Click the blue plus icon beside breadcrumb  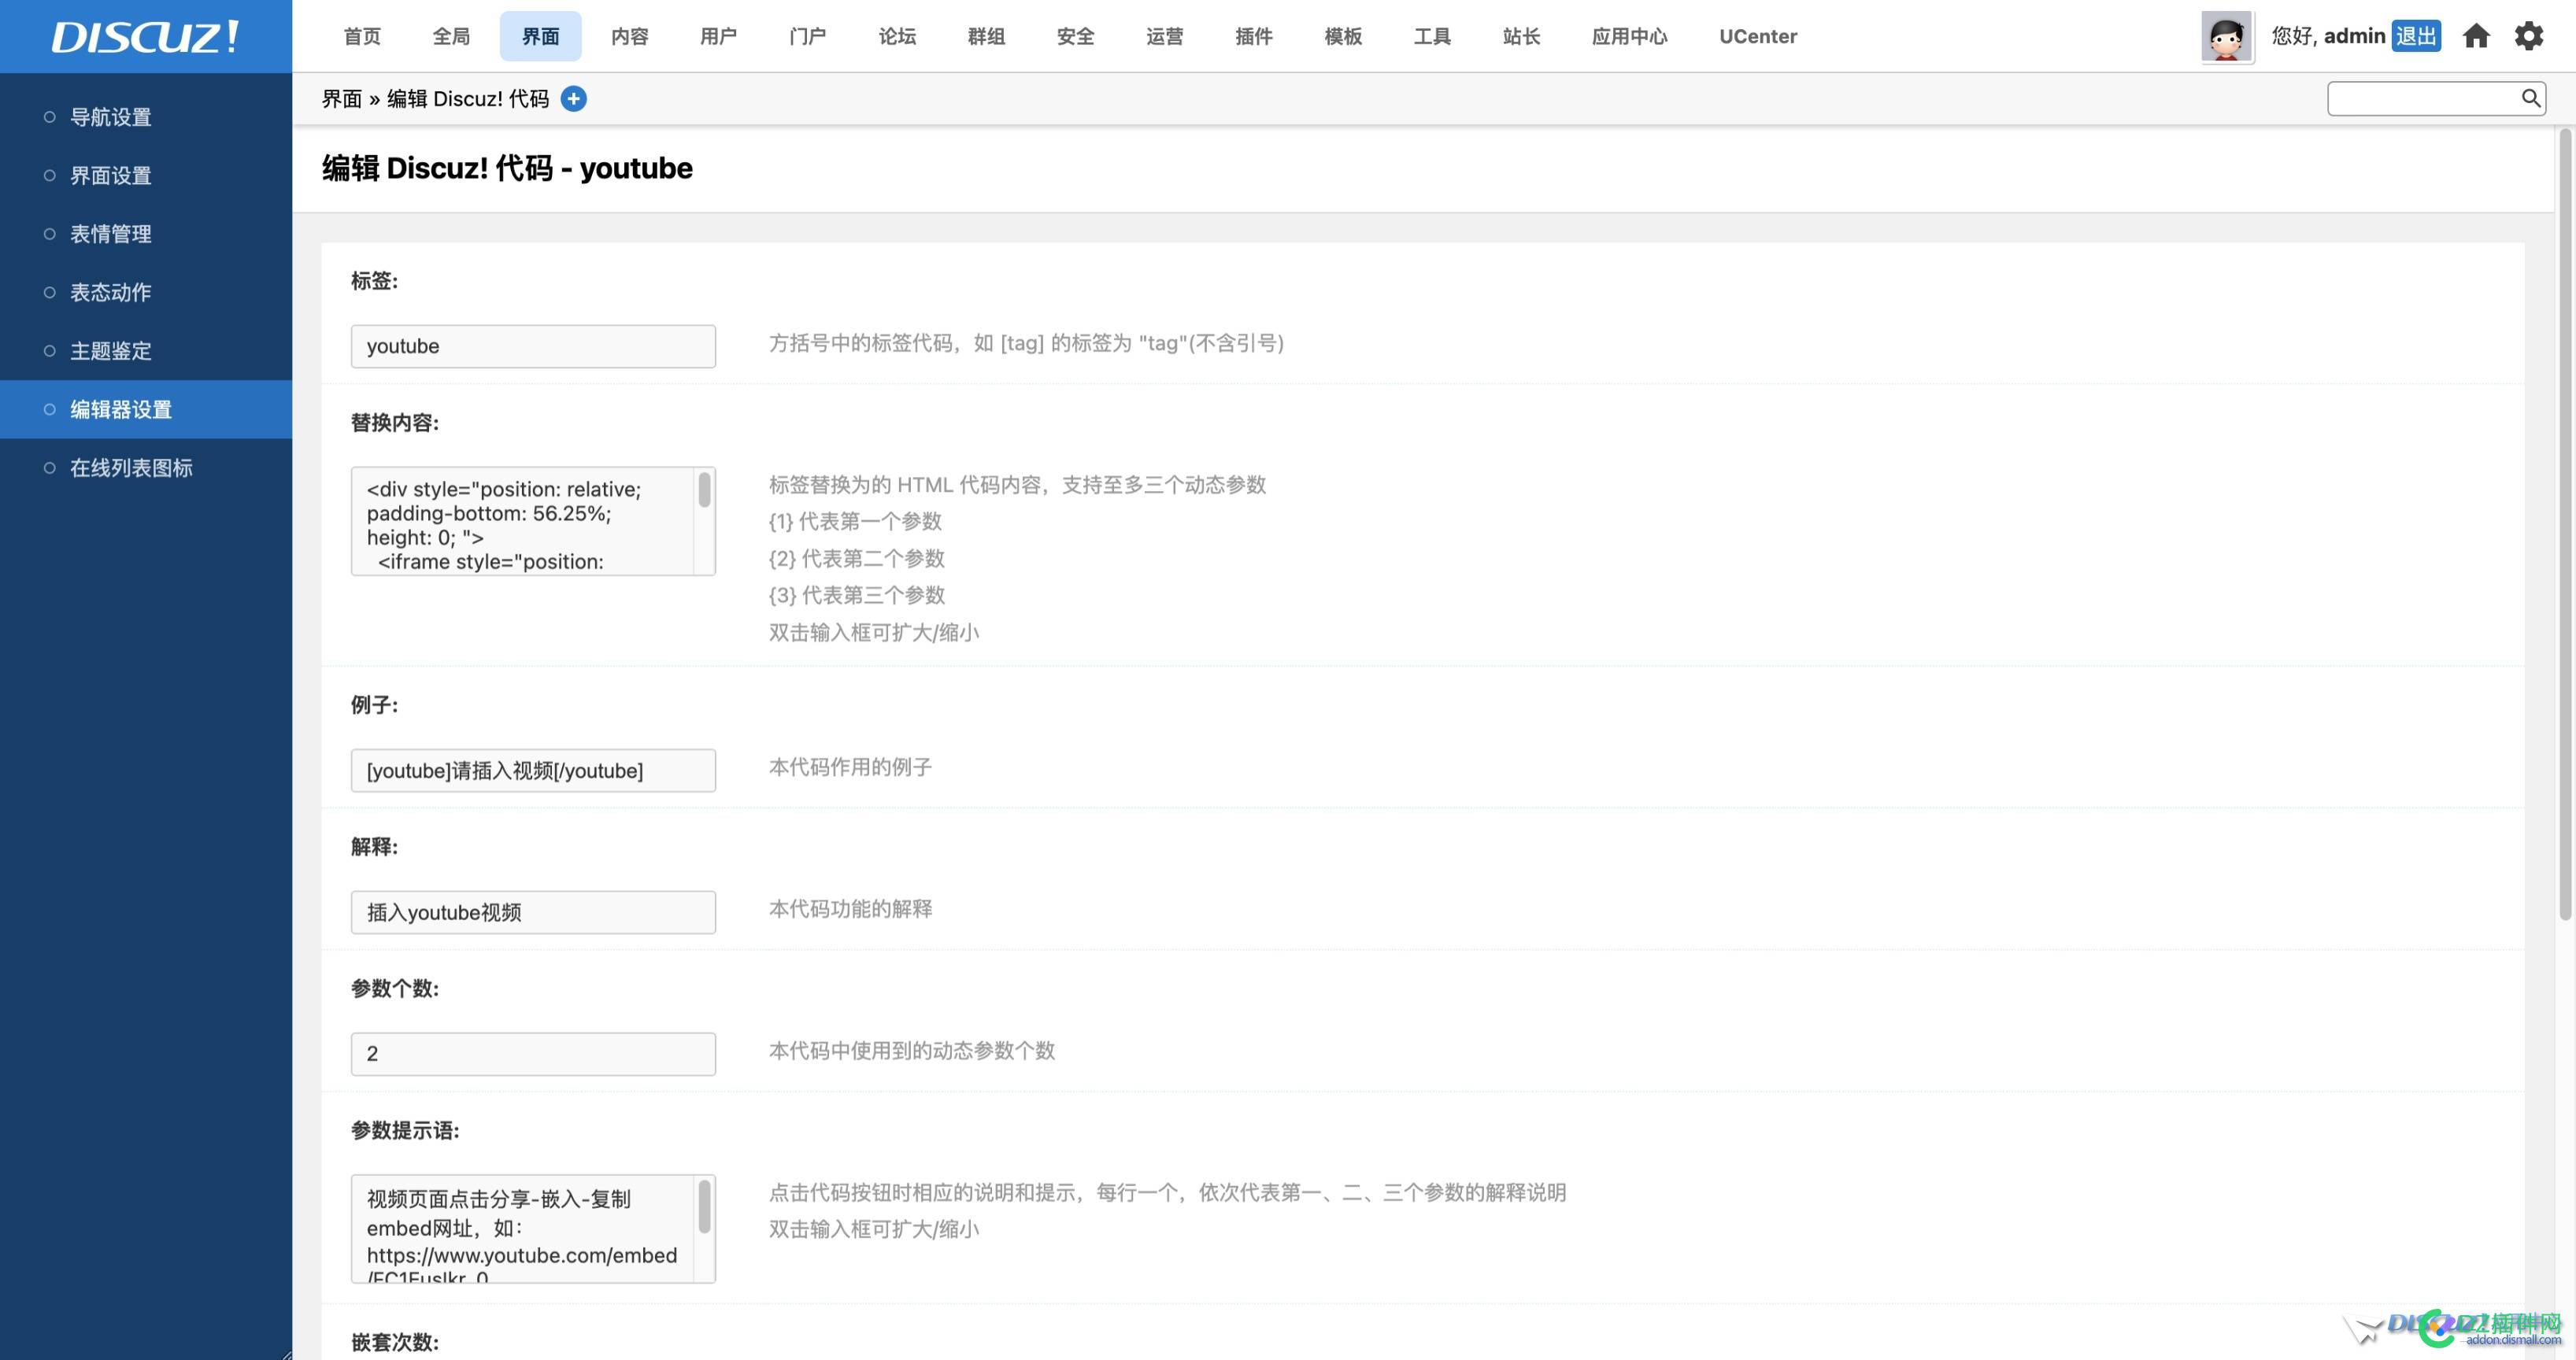[x=574, y=99]
